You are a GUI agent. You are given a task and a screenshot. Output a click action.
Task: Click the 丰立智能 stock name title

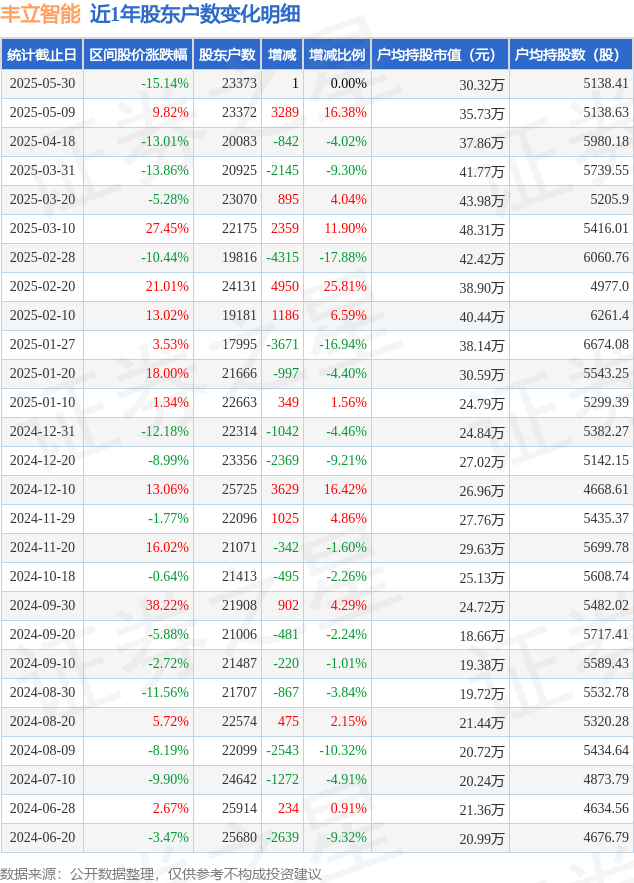pyautogui.click(x=41, y=14)
